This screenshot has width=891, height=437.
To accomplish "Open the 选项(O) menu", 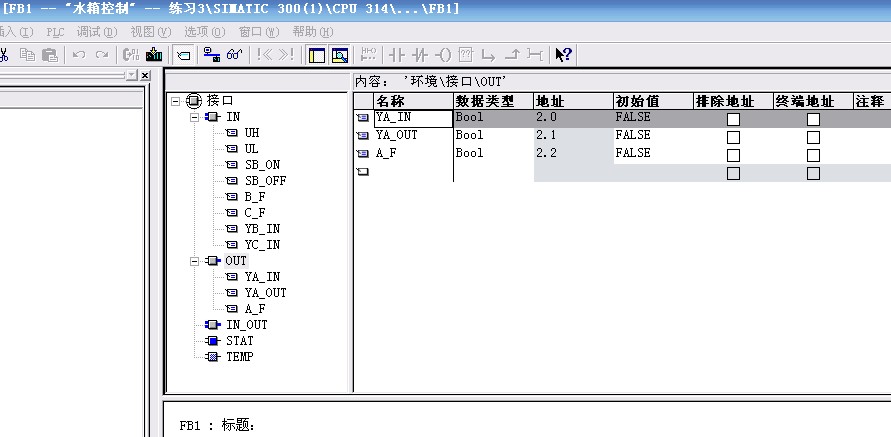I will click(x=203, y=31).
